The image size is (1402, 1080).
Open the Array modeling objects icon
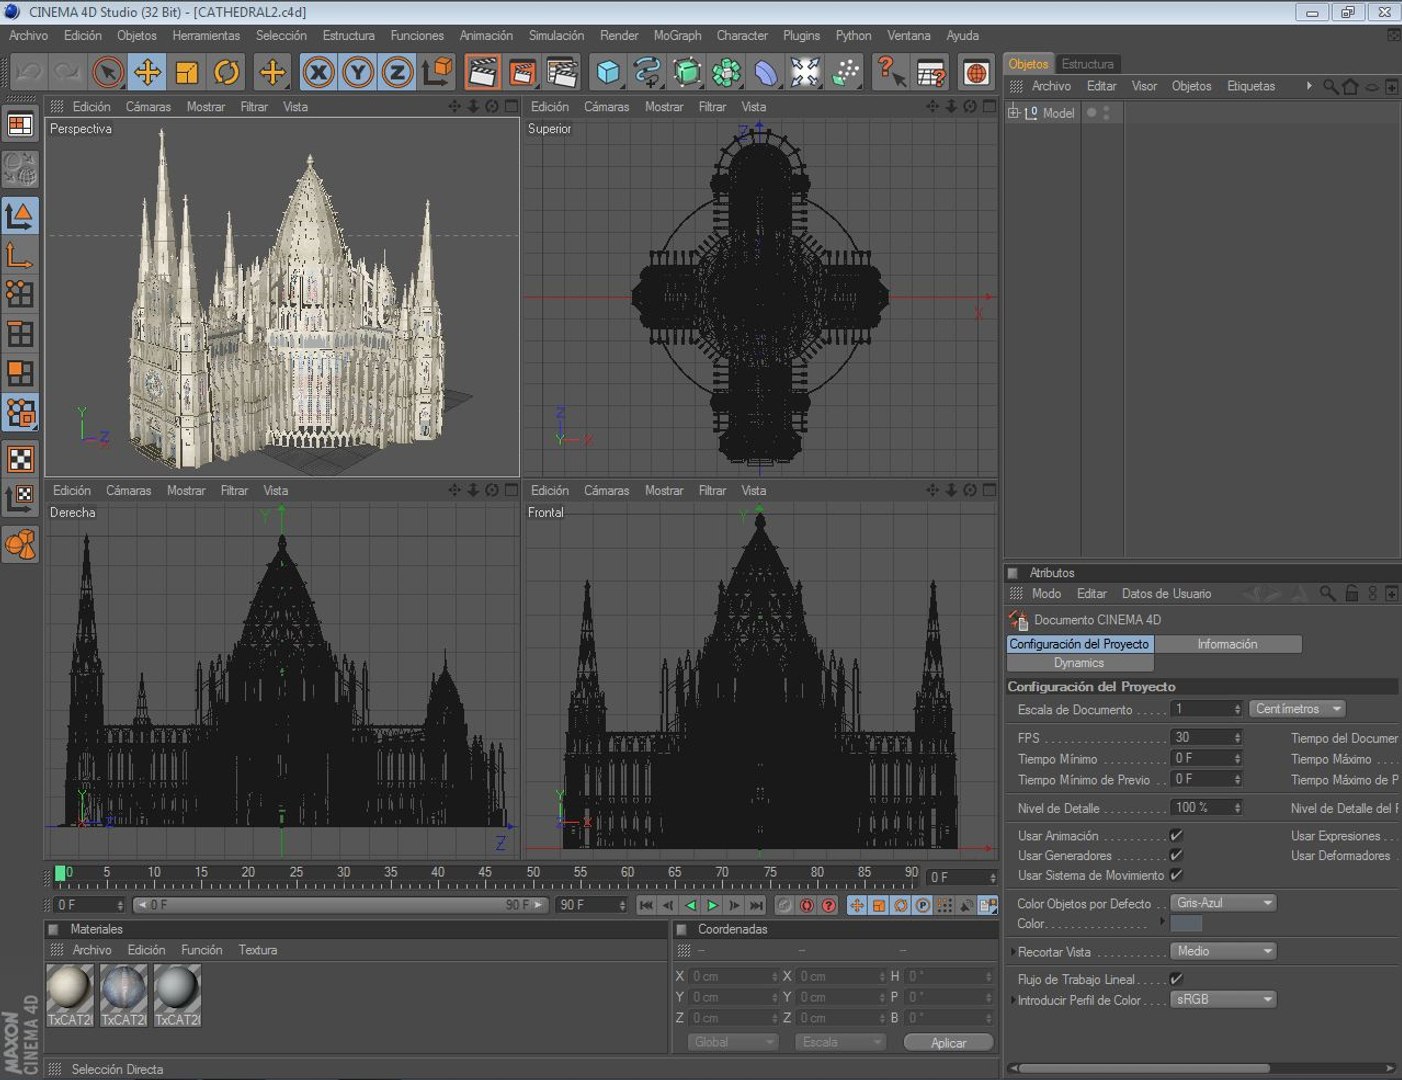pos(726,72)
